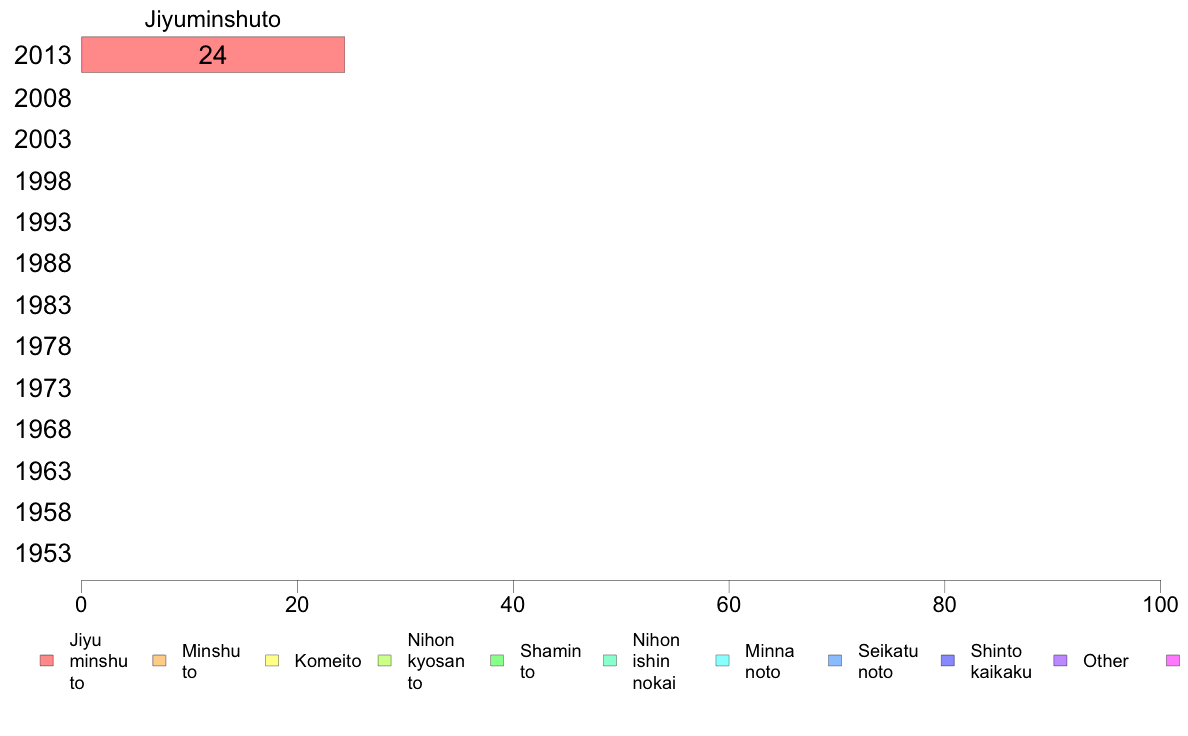1188x736 pixels.
Task: Pick the Seikatu noto blue legend swatch
Action: click(835, 660)
